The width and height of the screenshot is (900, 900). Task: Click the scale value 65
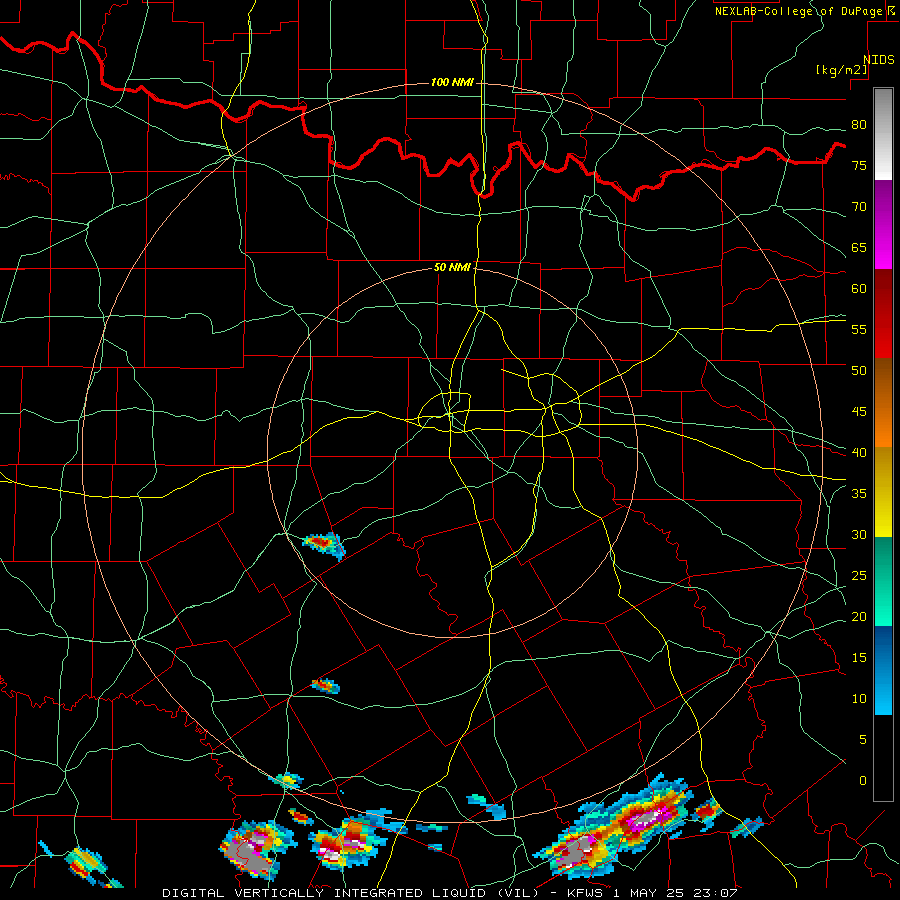click(859, 247)
